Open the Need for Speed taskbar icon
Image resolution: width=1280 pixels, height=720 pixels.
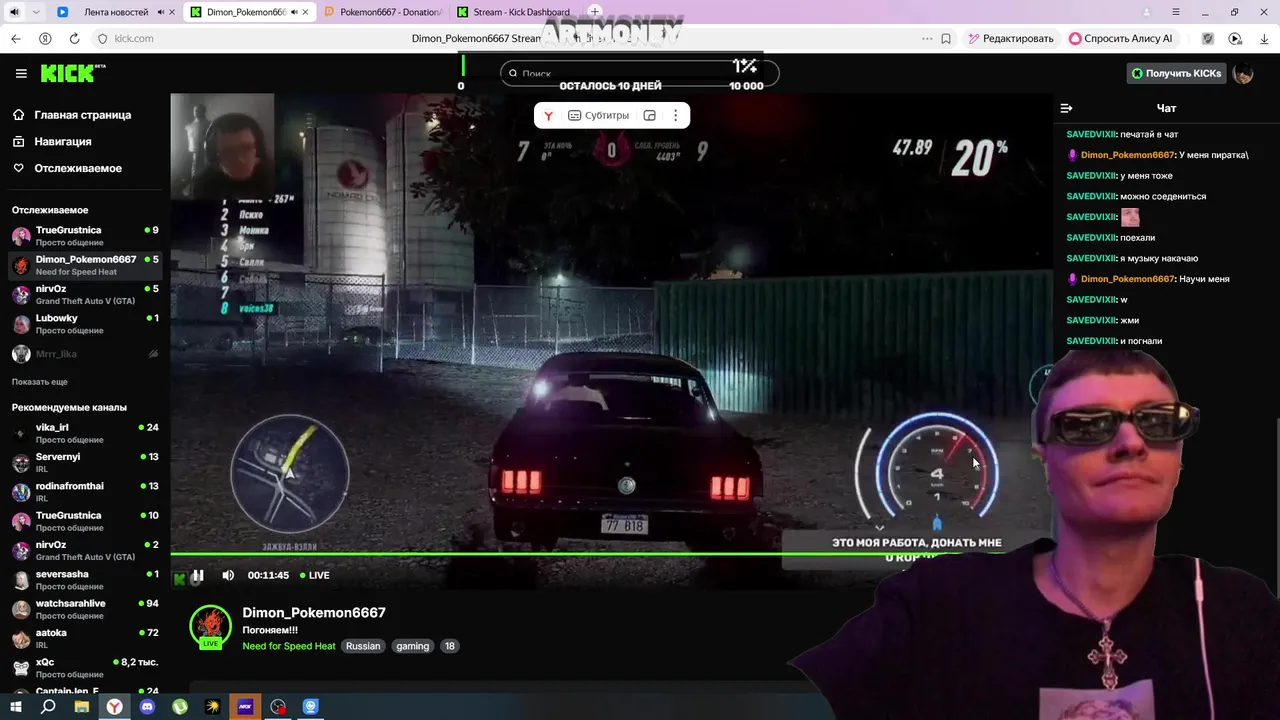[245, 707]
